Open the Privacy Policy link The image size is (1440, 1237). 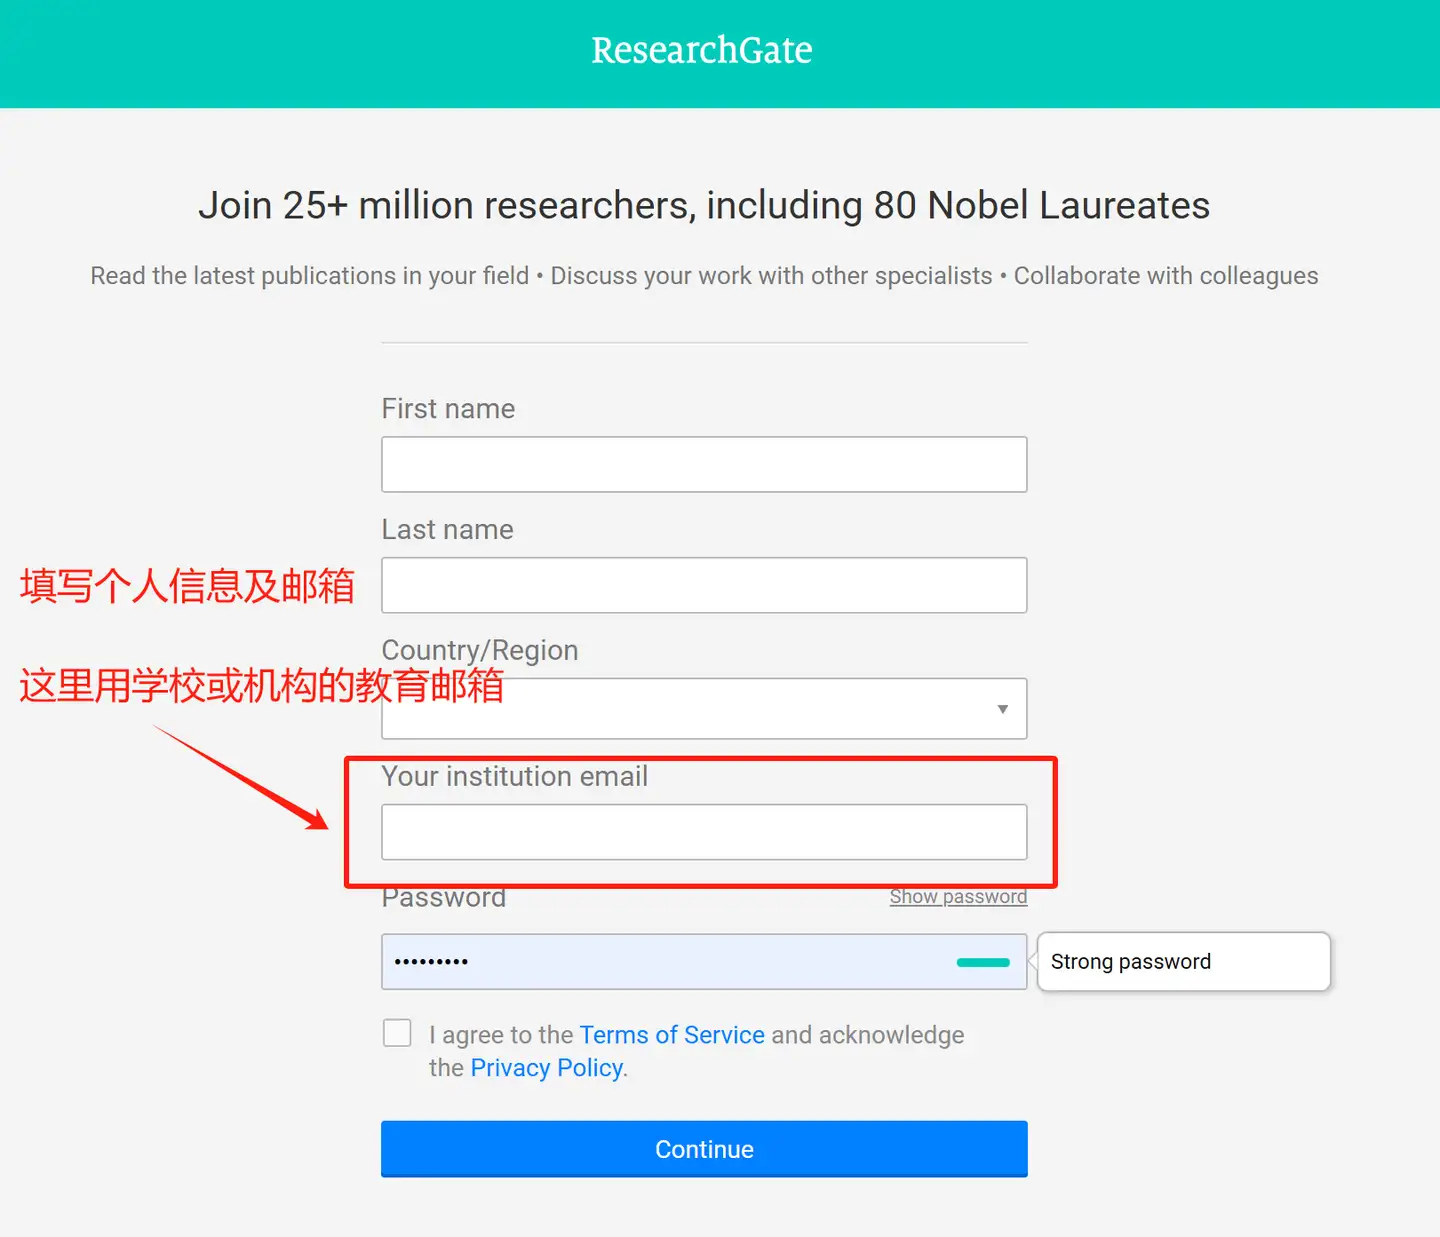pyautogui.click(x=547, y=1068)
